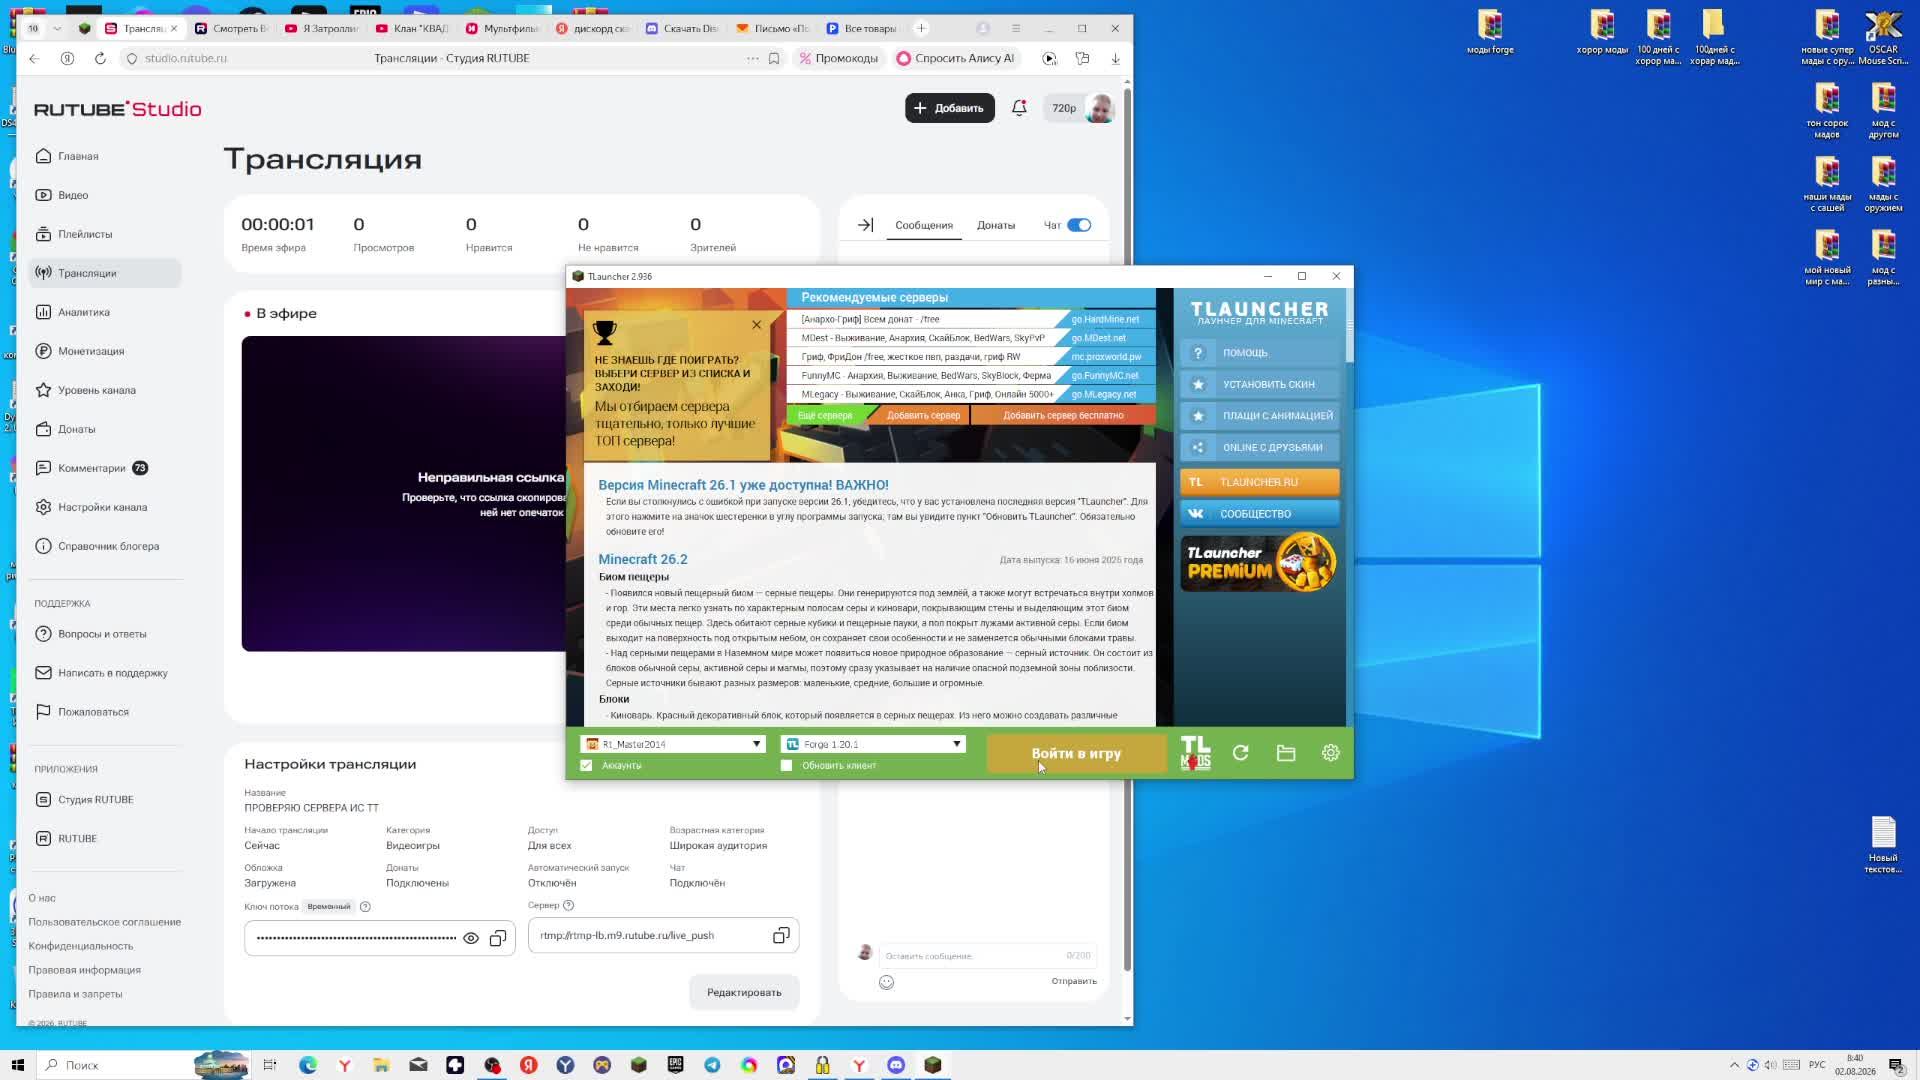Image resolution: width=1920 pixels, height=1080 pixels.
Task: Click the TLauncher Premium banner
Action: tap(1259, 563)
